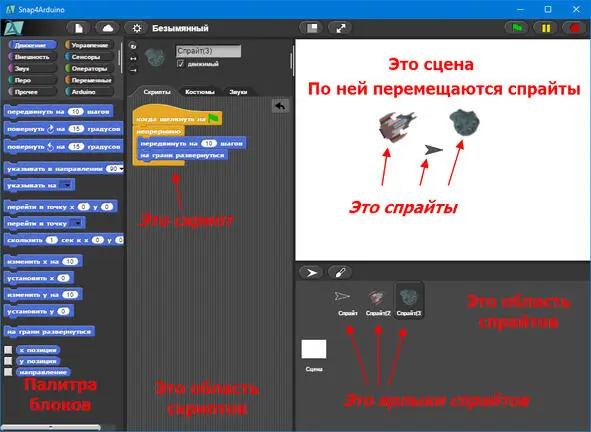Click the palette на грани развернуться block
591x432 pixels.
[49, 332]
